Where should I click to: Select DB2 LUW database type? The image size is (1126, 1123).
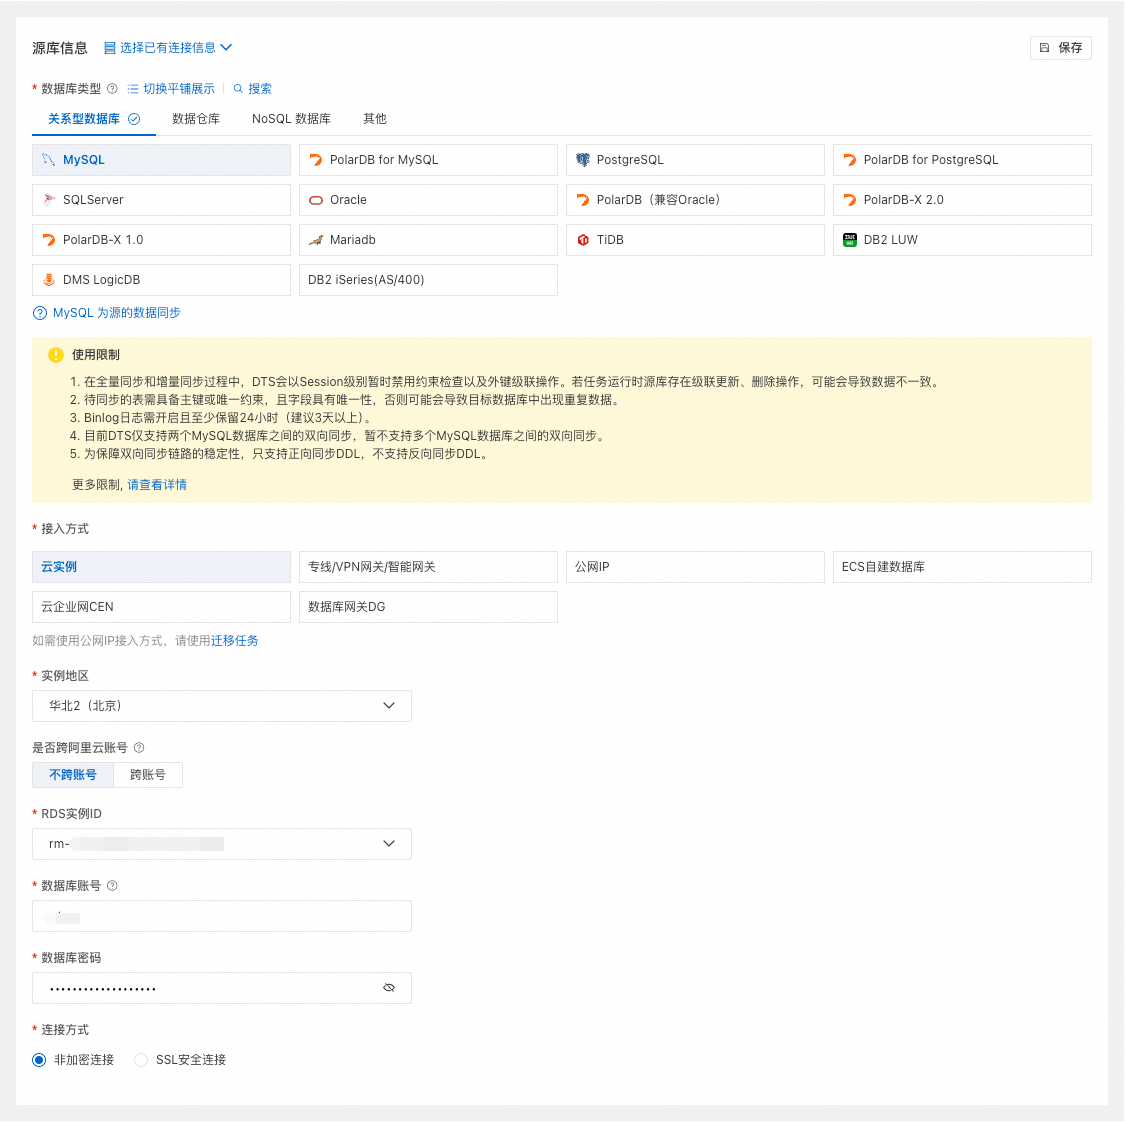click(x=962, y=240)
